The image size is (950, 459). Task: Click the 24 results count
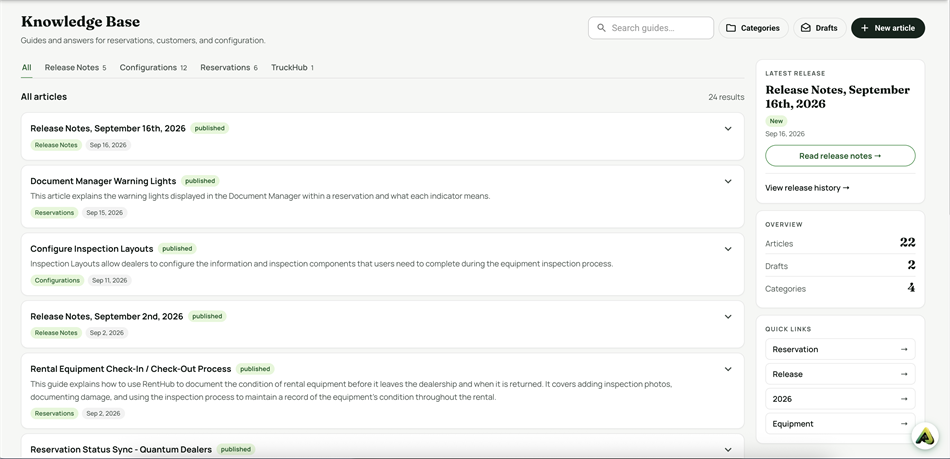(x=726, y=97)
